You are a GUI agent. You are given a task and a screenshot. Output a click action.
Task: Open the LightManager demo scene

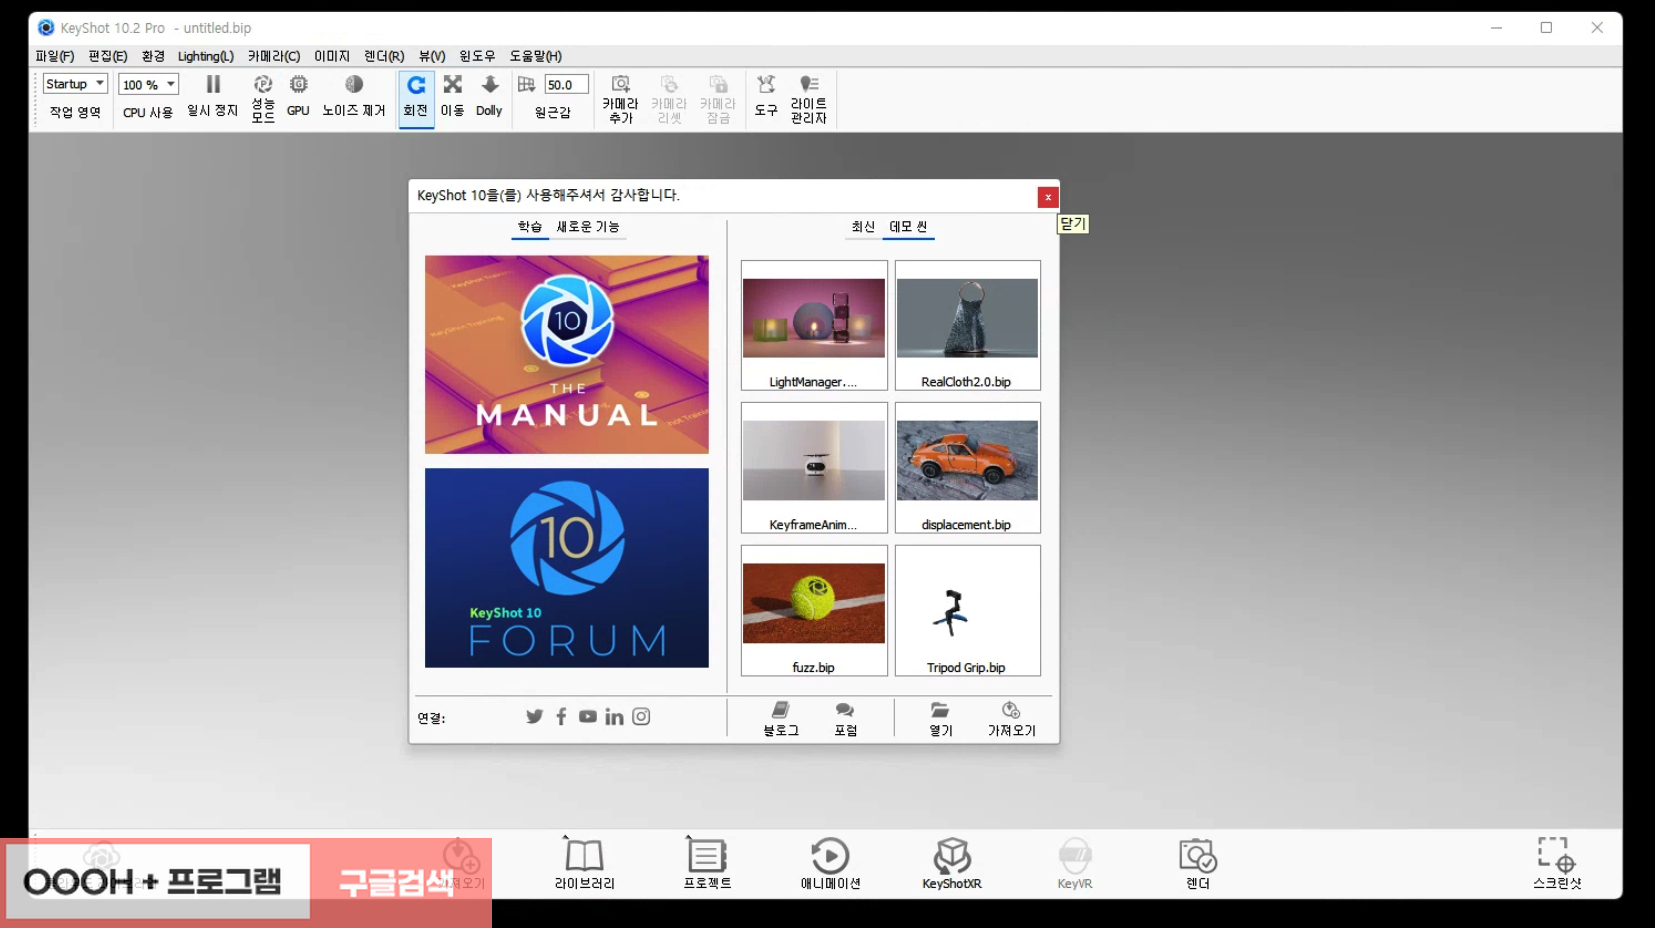click(x=814, y=325)
